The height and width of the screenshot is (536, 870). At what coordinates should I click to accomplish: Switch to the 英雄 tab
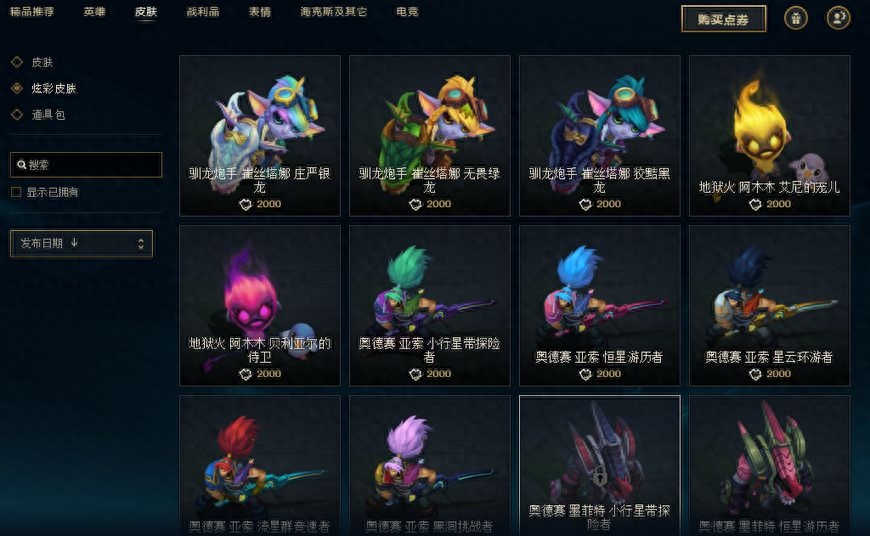[95, 12]
